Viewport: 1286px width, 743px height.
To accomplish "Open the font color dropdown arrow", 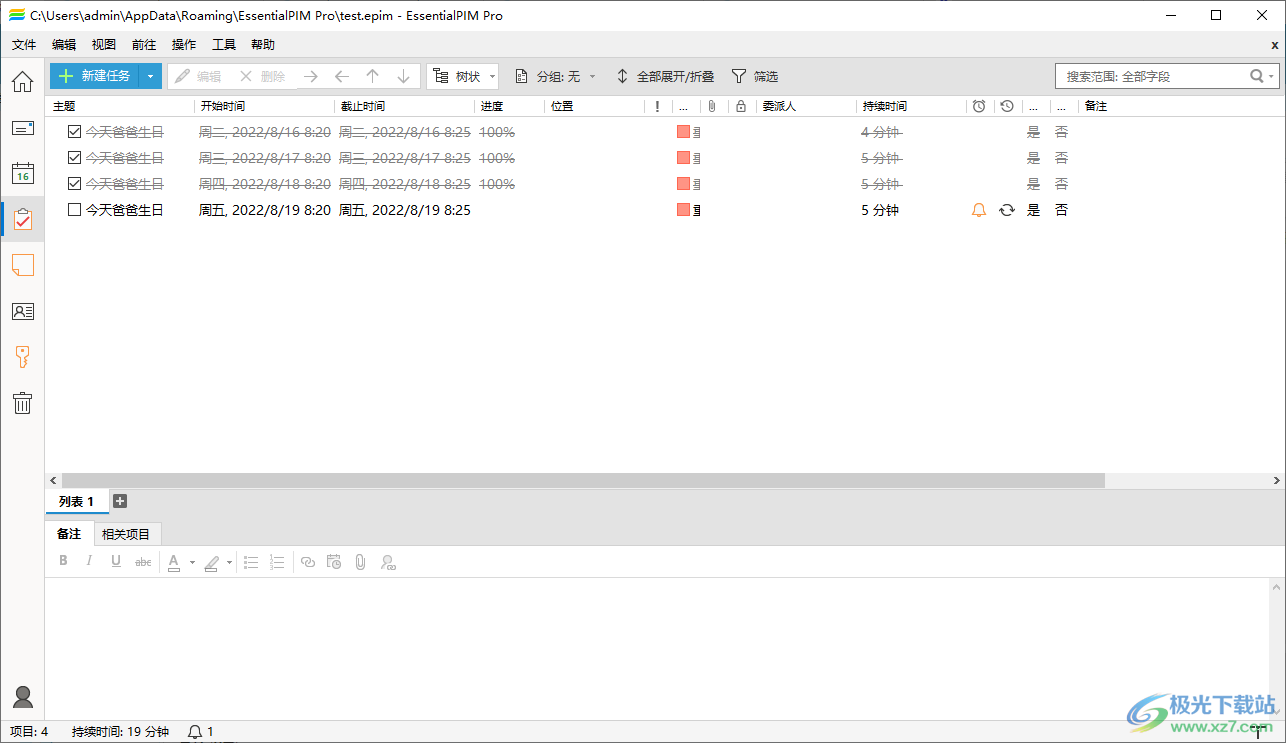I will click(x=192, y=563).
